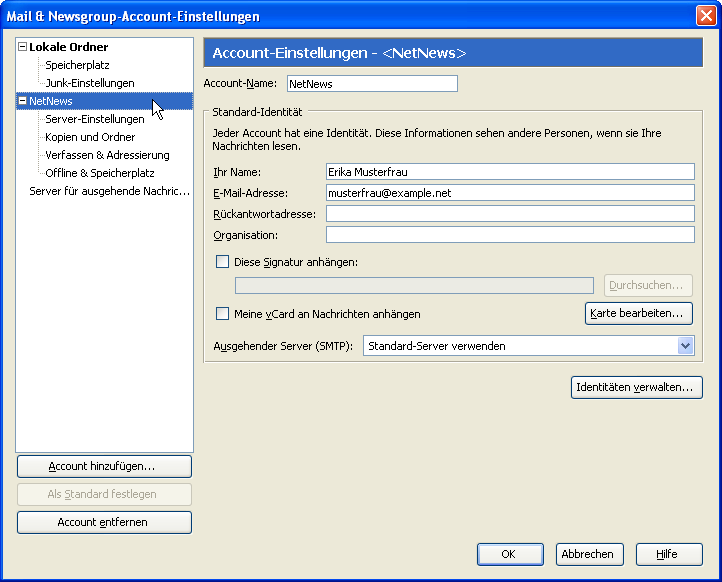
Task: Open Junk-Einstellungen in the sidebar
Action: point(89,83)
